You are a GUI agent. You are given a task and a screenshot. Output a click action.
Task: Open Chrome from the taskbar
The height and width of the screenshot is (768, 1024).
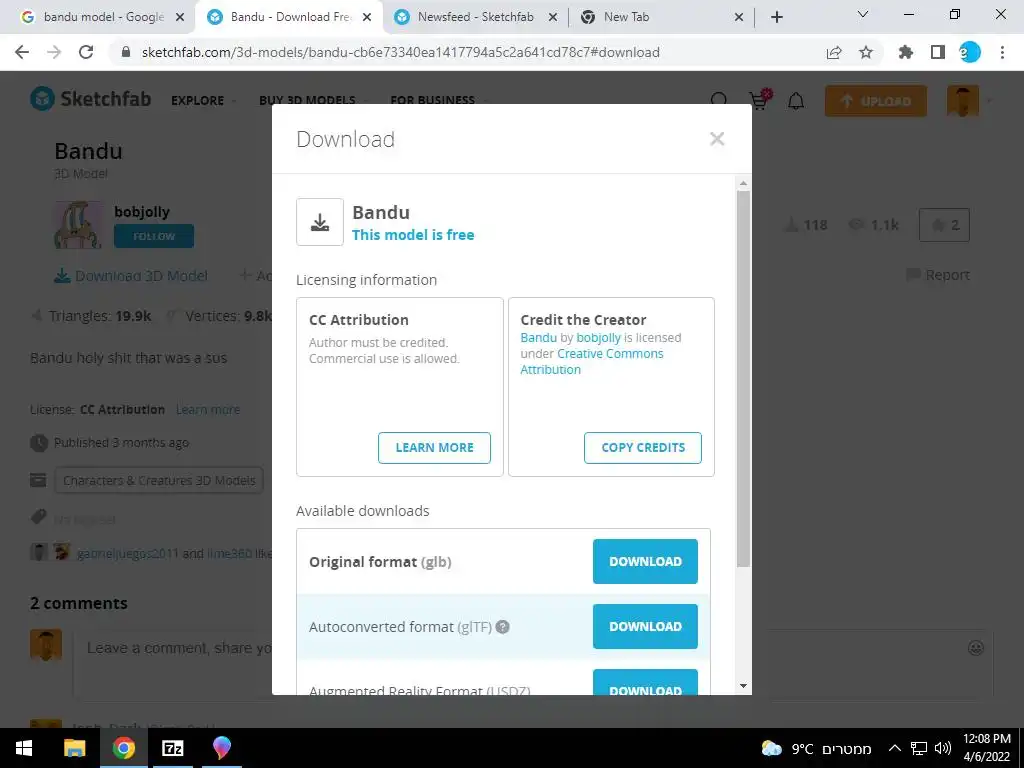(123, 748)
